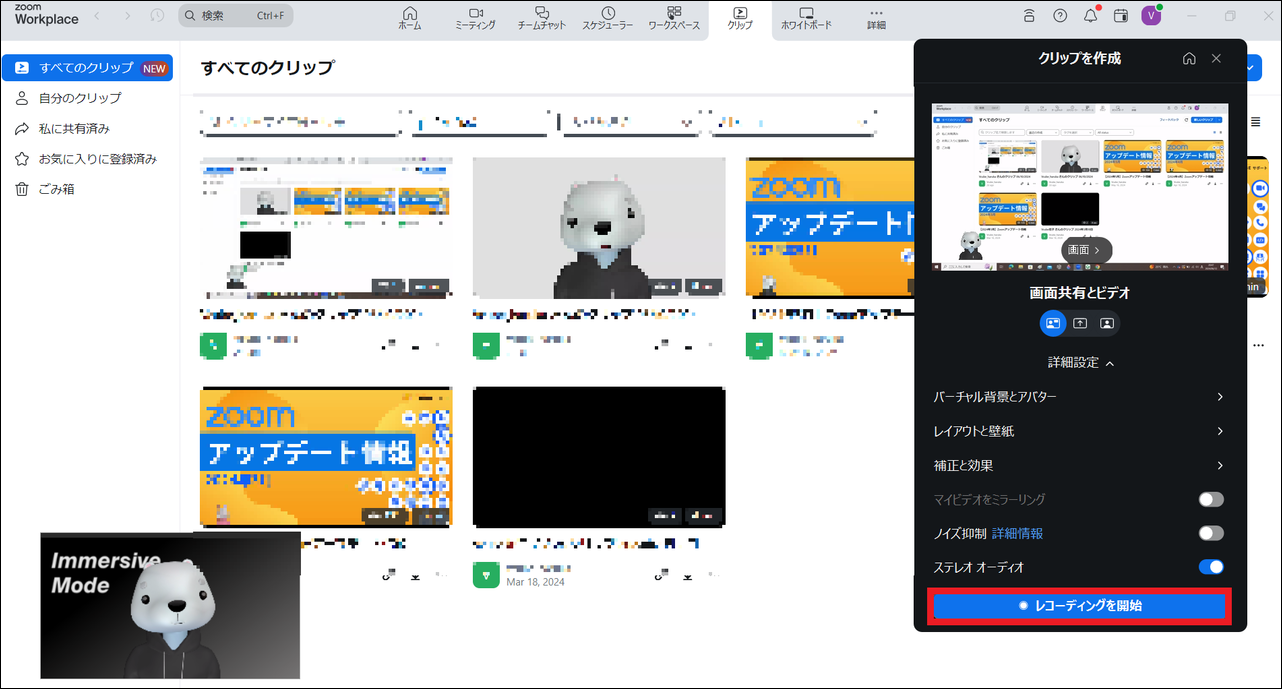This screenshot has height=689, width=1282.
Task: Turn off the ステレオ オーディオ switch
Action: [x=1211, y=567]
